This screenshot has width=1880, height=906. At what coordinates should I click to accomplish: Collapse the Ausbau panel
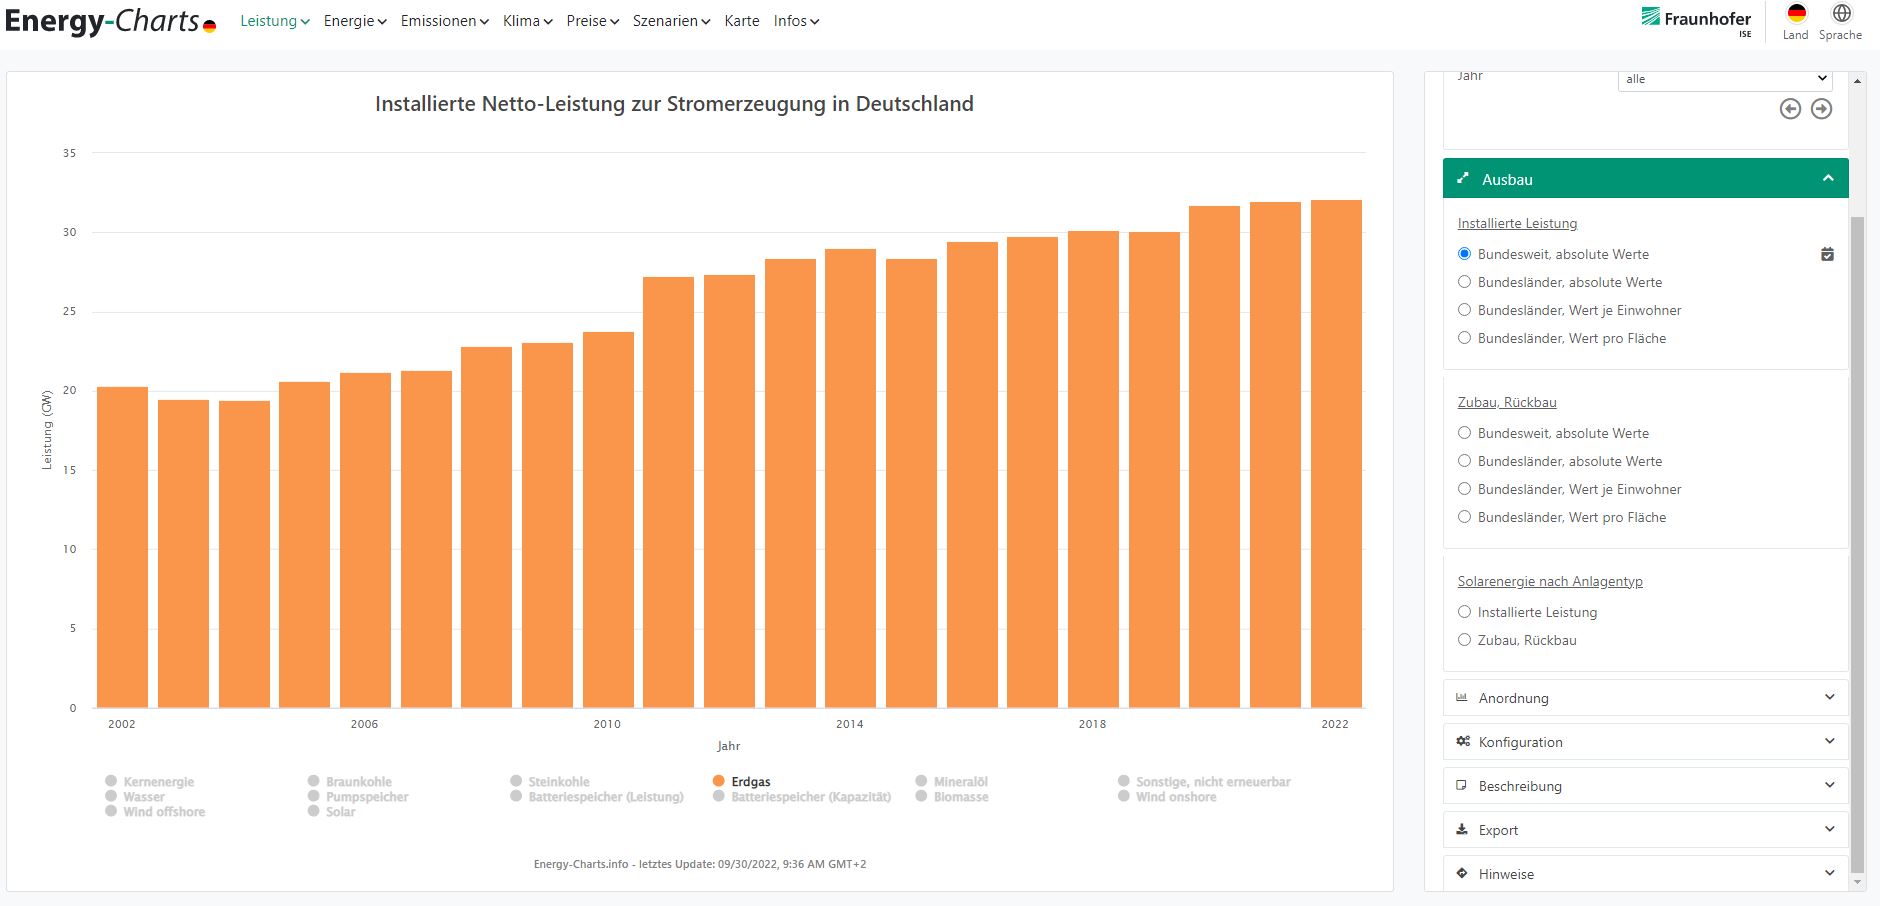[x=1646, y=179]
